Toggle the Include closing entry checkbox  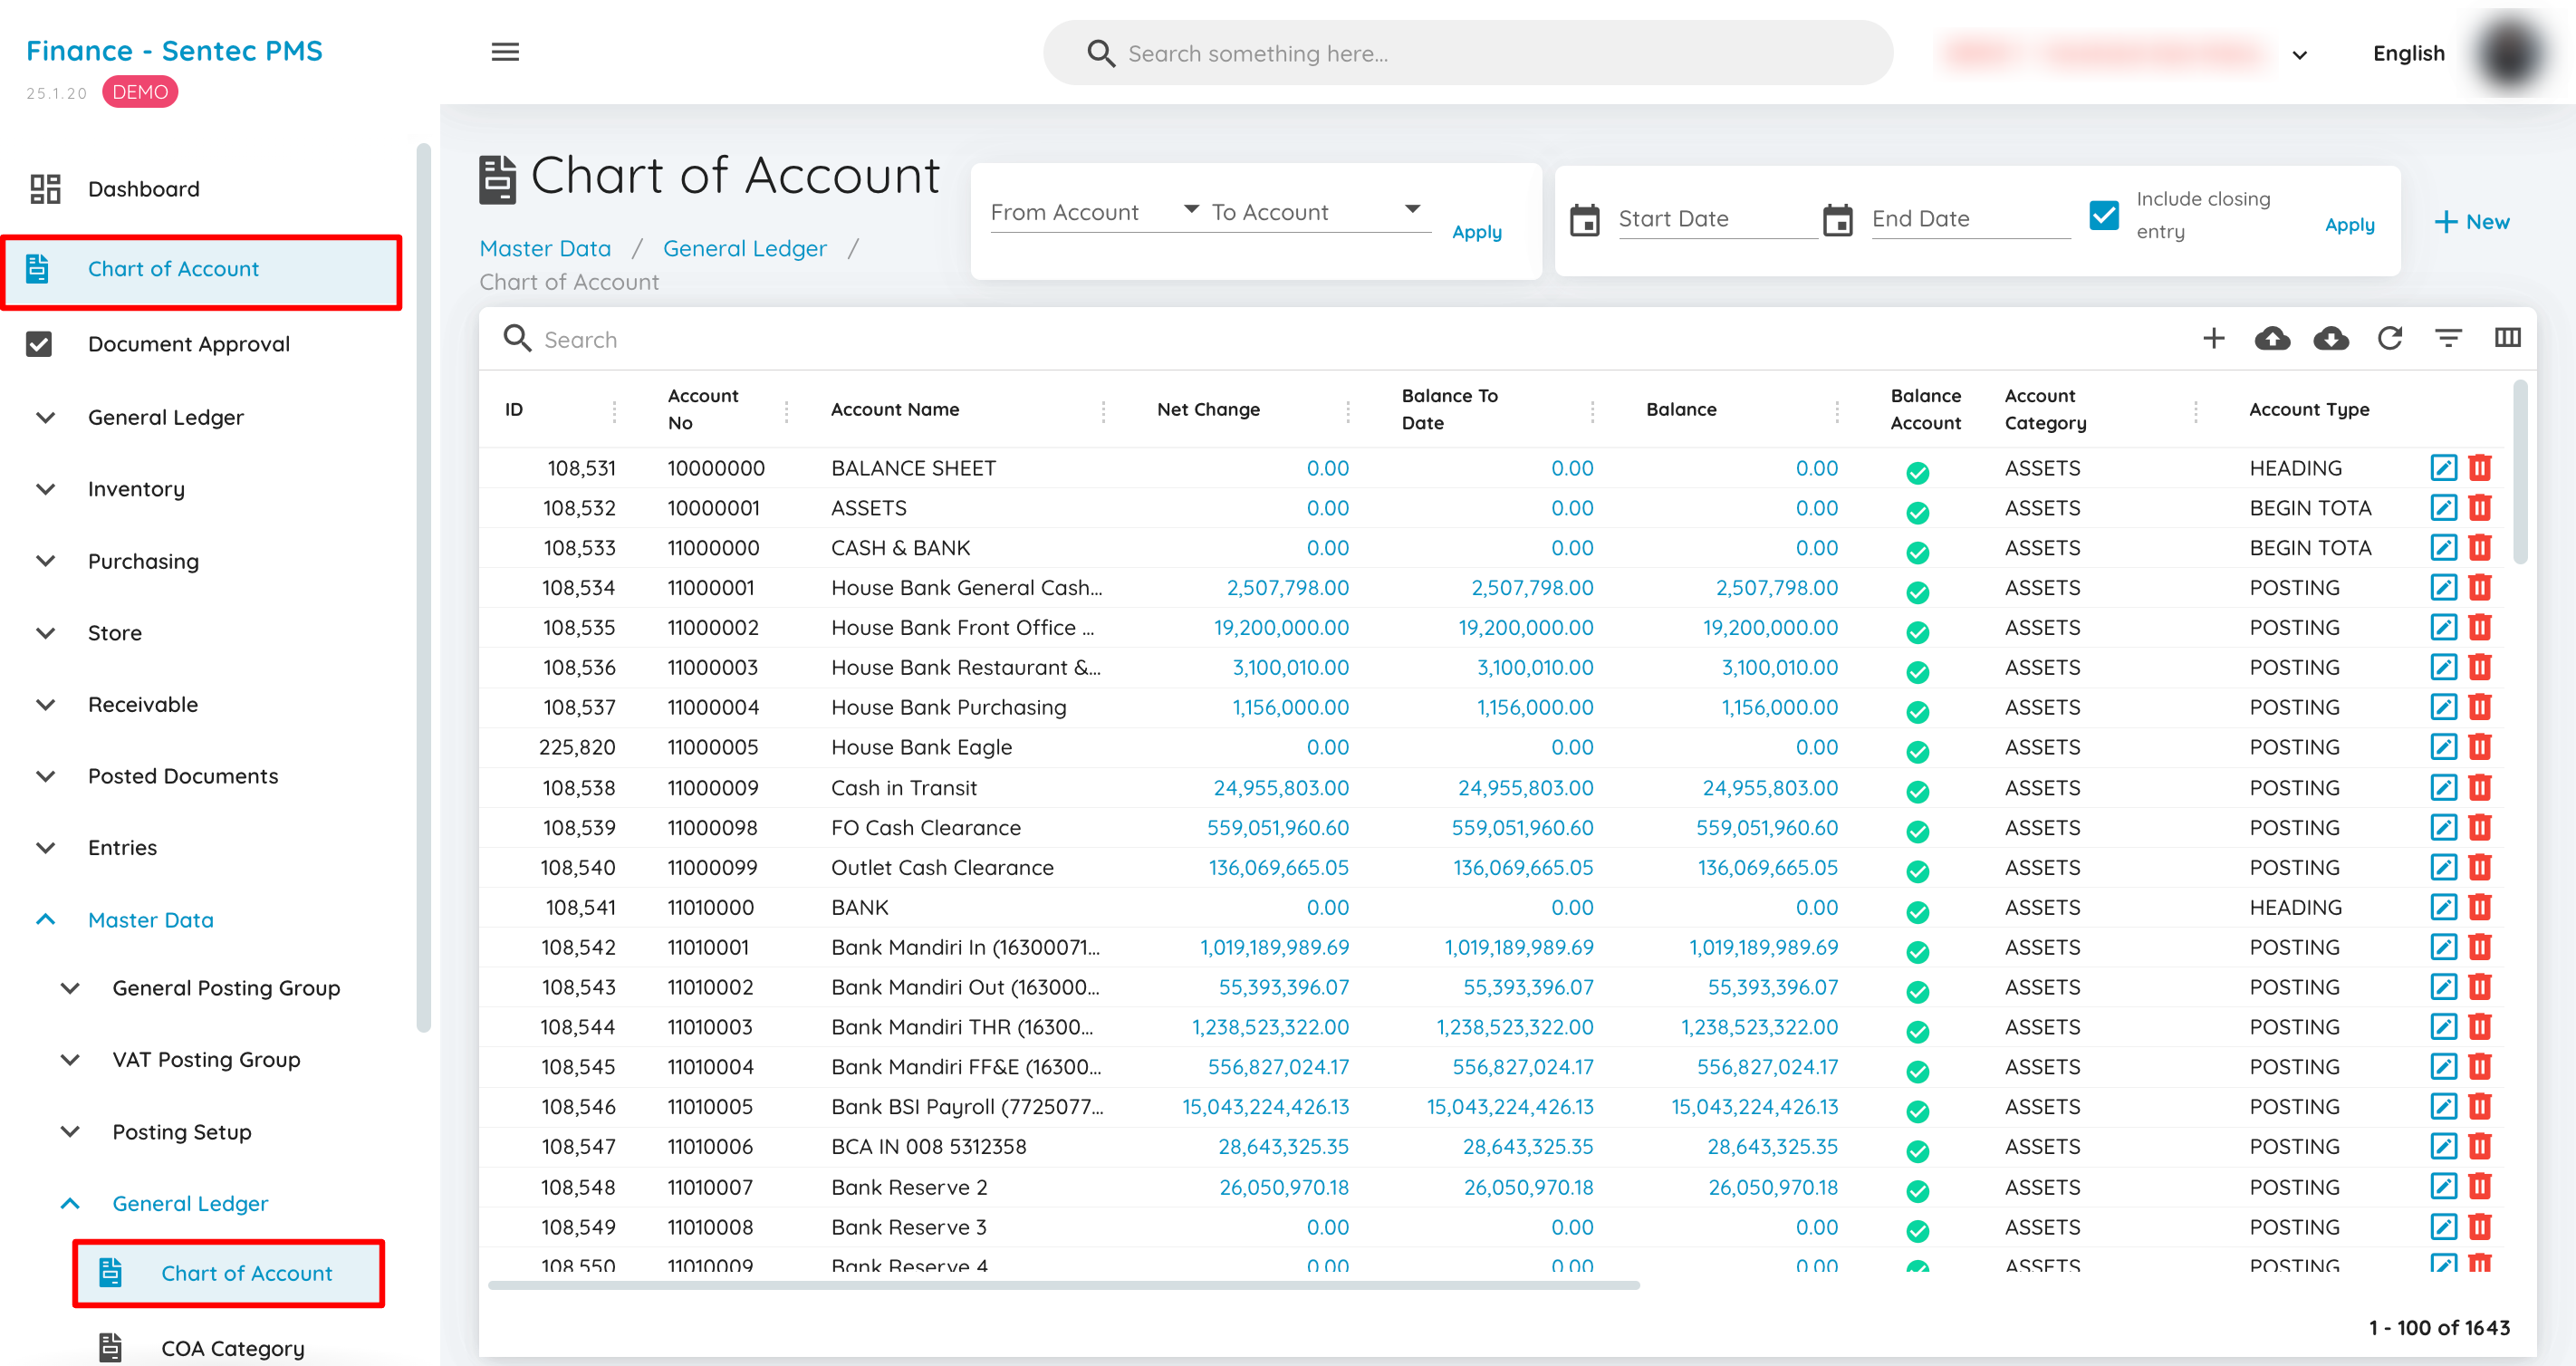click(x=2104, y=215)
